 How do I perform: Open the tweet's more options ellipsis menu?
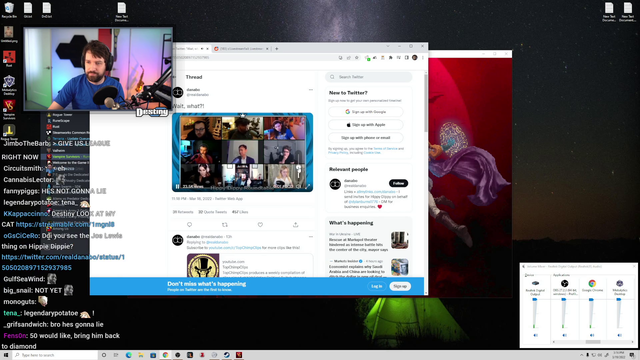(x=311, y=90)
